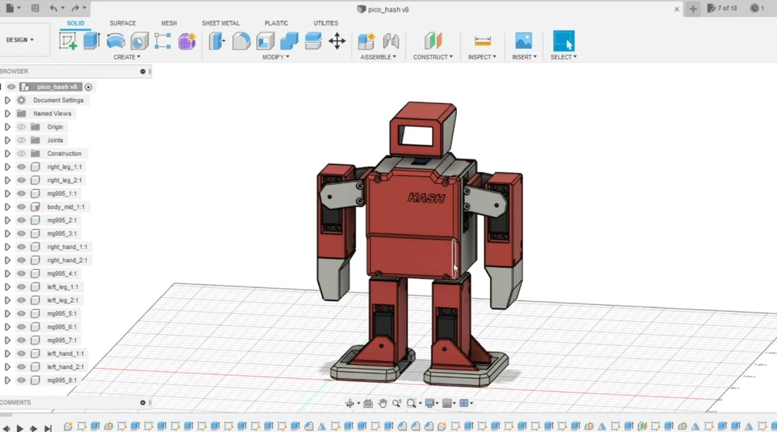Click the Pan hand icon

pyautogui.click(x=382, y=403)
